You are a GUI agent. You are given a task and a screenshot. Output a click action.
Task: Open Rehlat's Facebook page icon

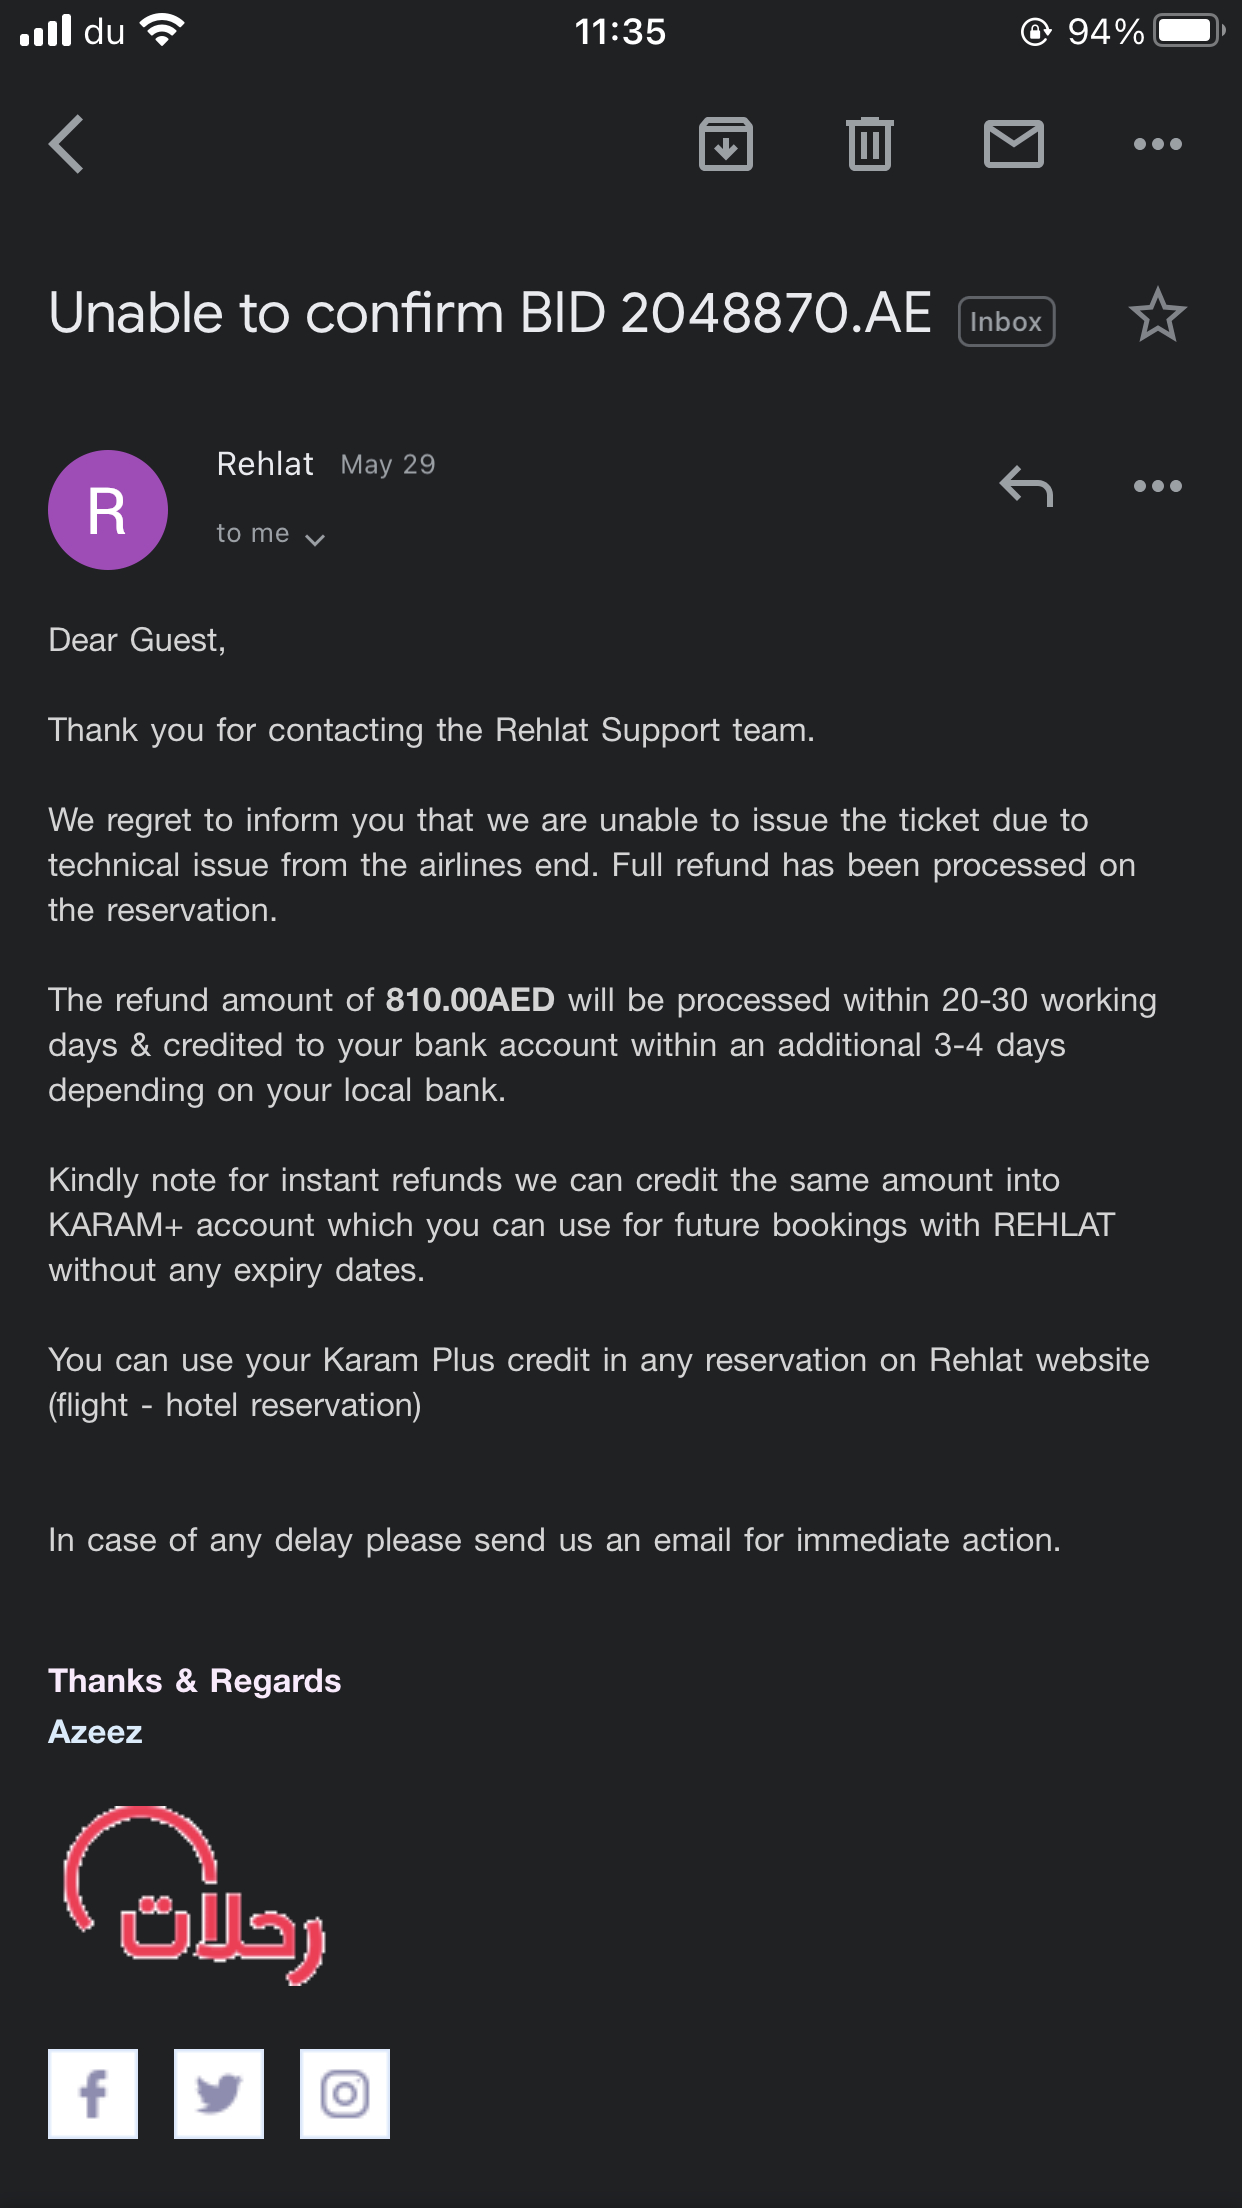click(x=93, y=2093)
